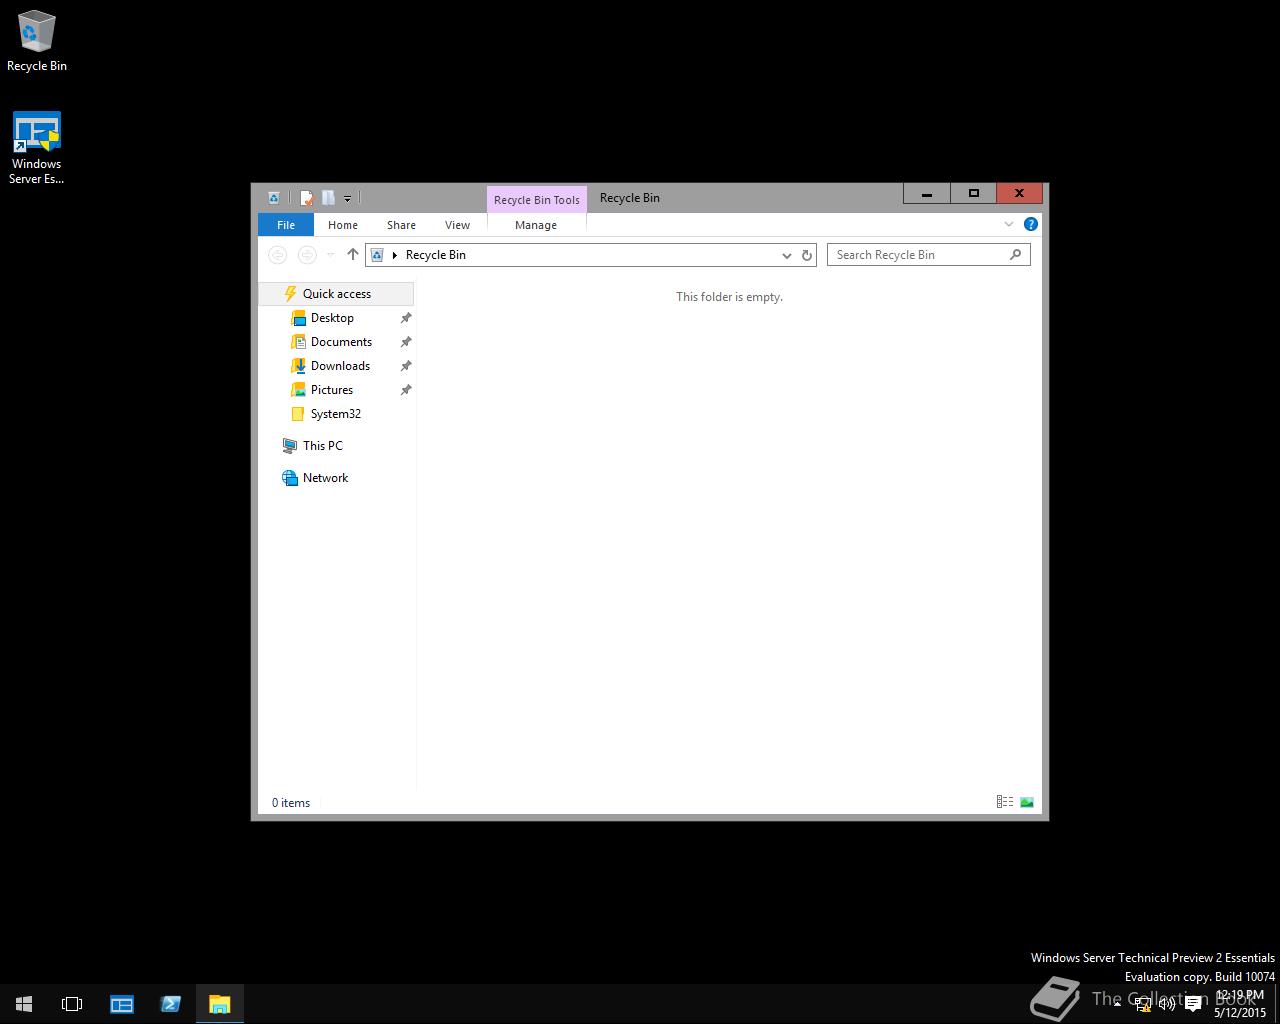
Task: Click the pin icon next to Pictures
Action: point(406,390)
